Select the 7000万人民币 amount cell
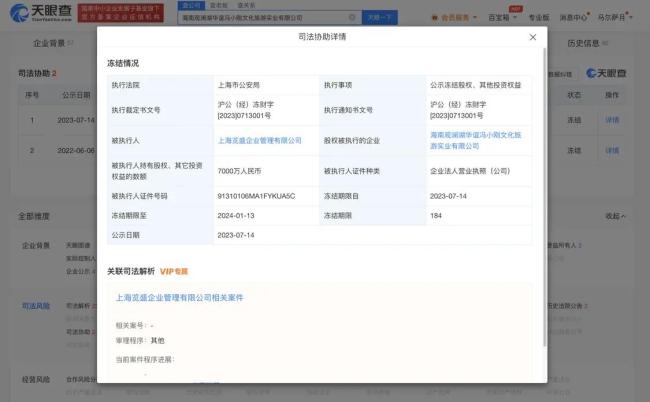 point(239,171)
